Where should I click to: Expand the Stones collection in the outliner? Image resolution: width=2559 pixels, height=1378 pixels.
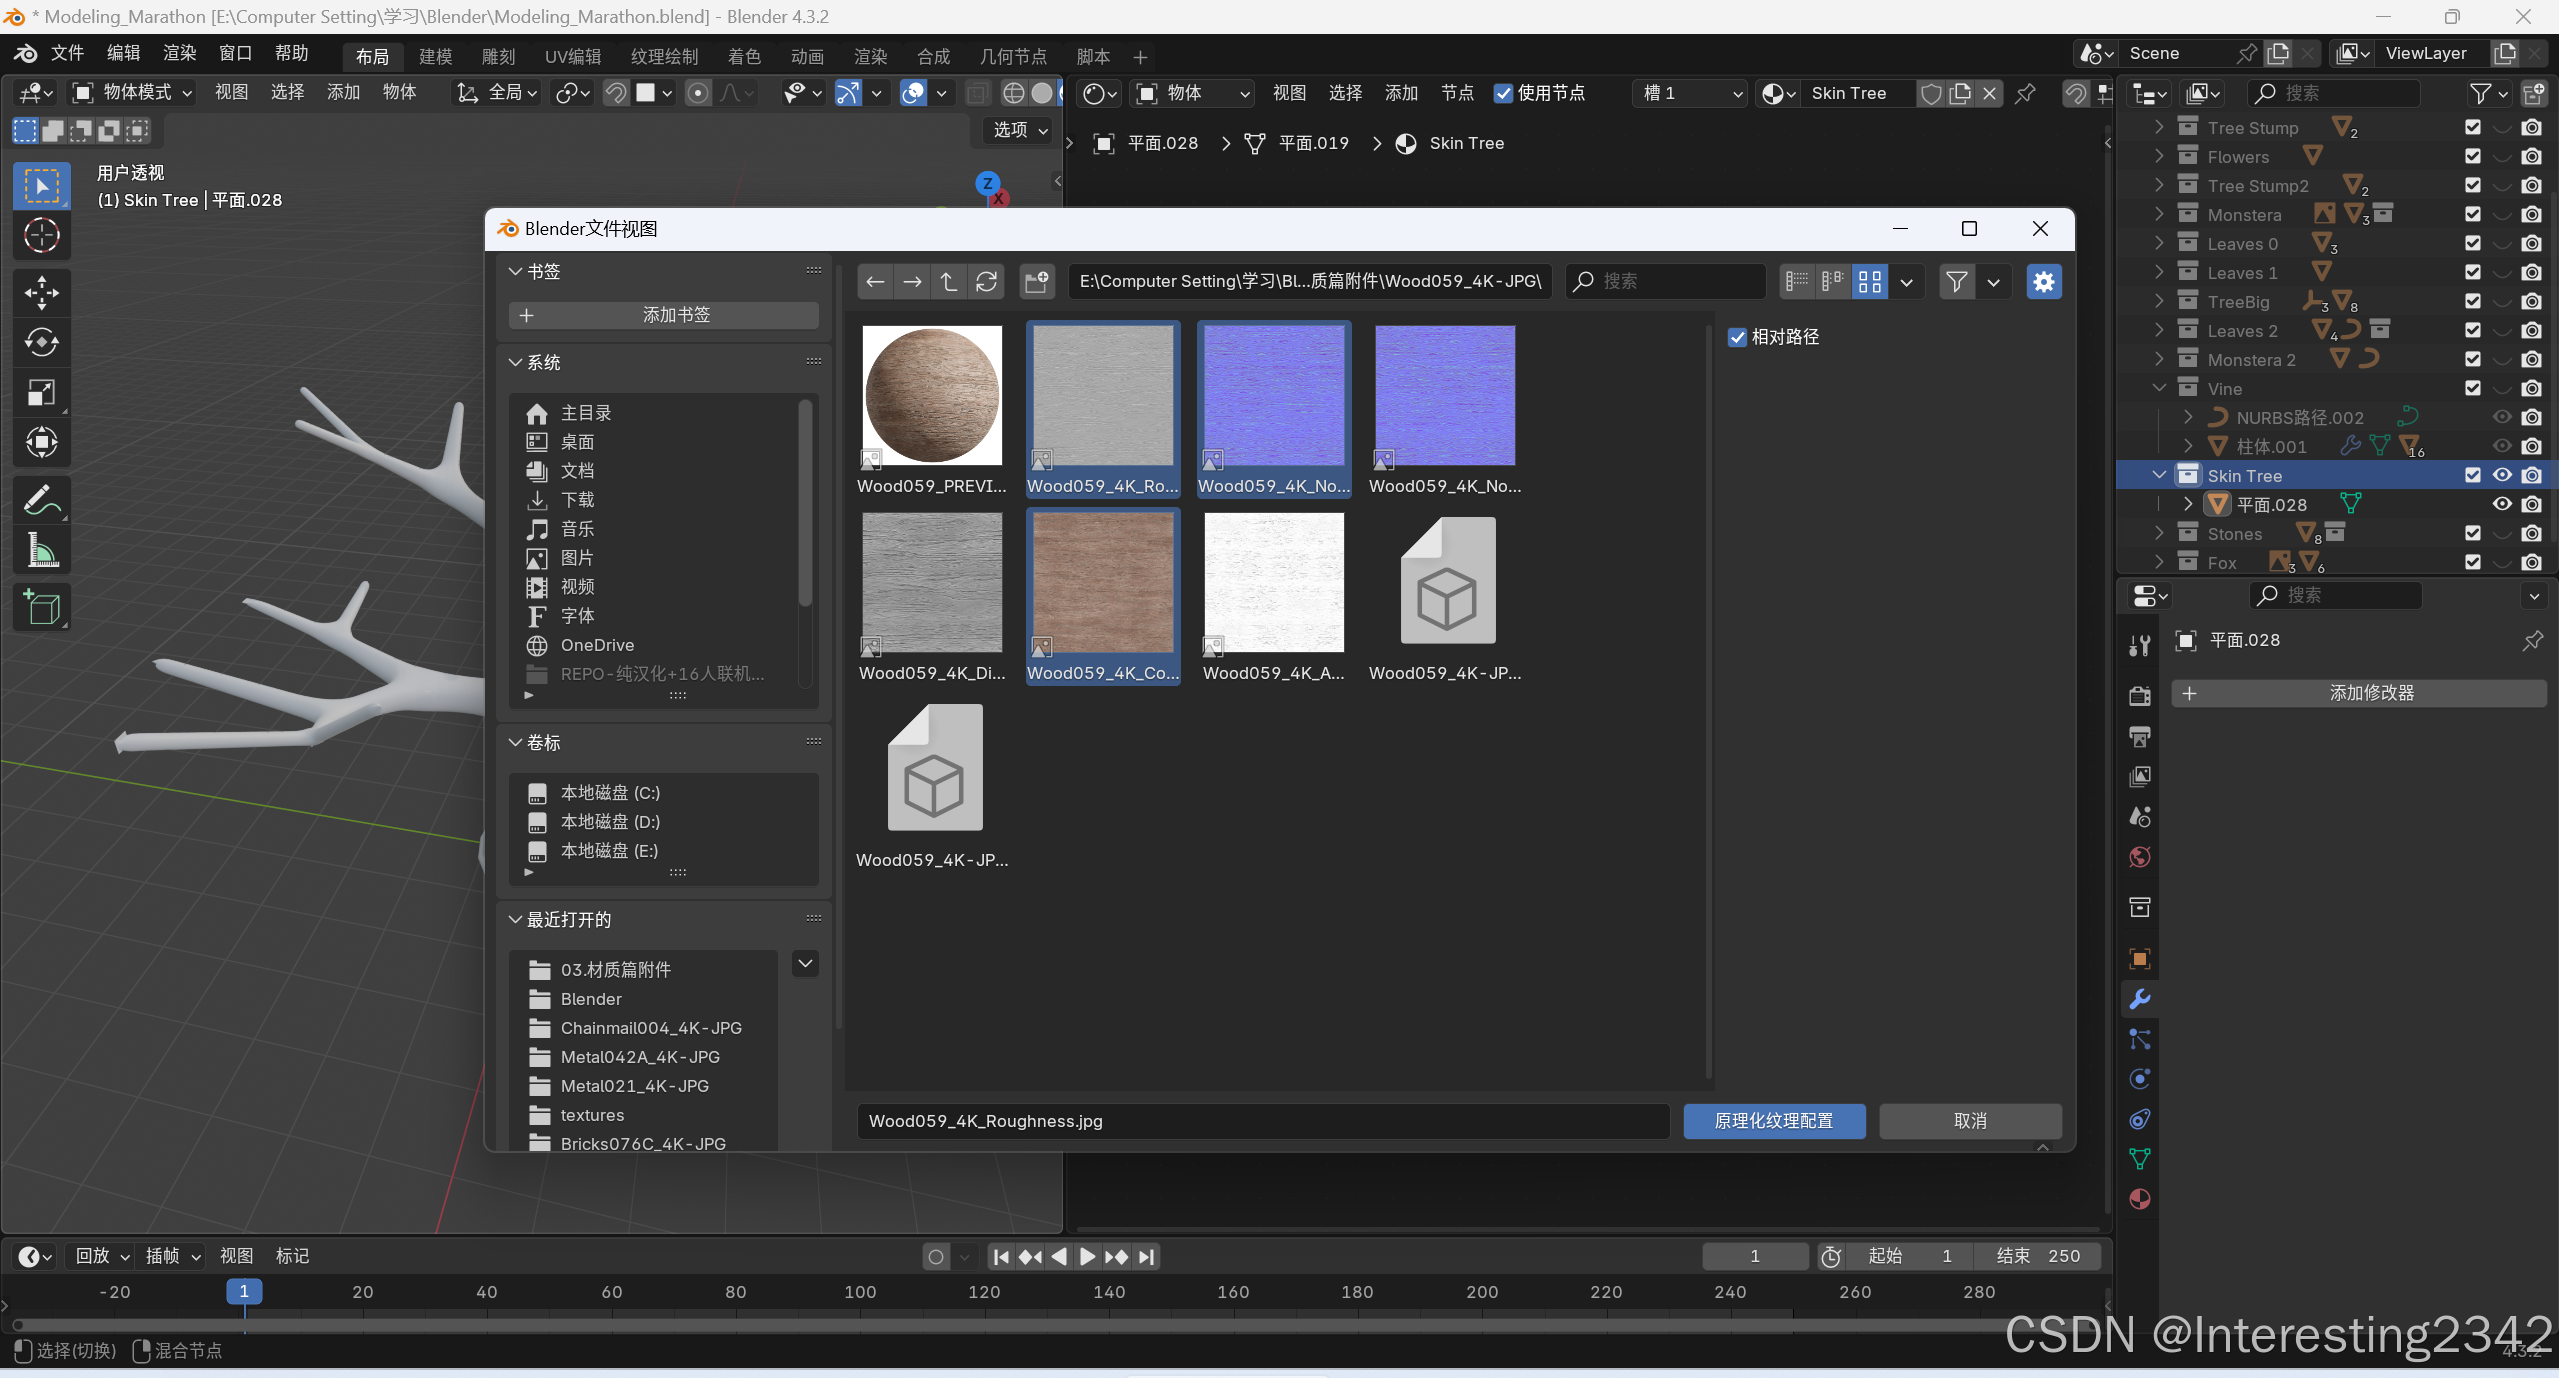pyautogui.click(x=2159, y=533)
